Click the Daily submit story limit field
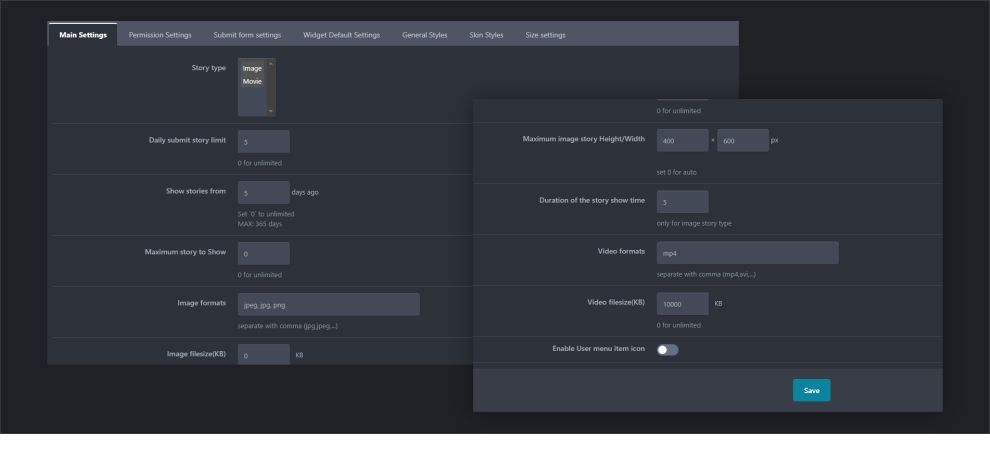990x460 pixels. pyautogui.click(x=264, y=141)
